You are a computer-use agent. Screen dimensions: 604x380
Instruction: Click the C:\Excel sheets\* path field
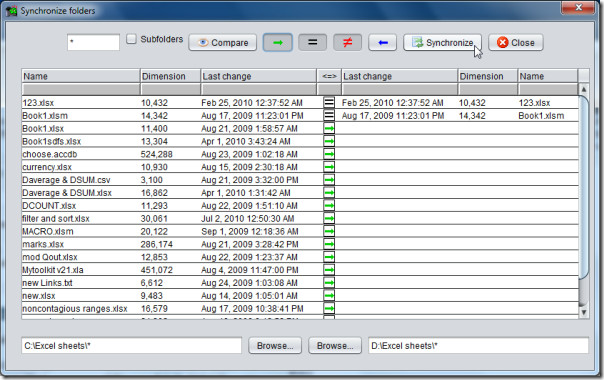coord(131,346)
